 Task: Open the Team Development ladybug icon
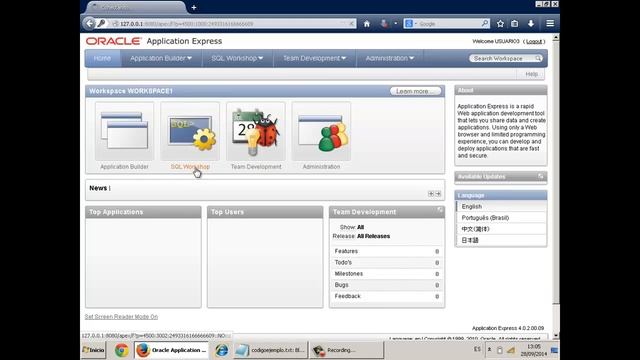[x=256, y=131]
